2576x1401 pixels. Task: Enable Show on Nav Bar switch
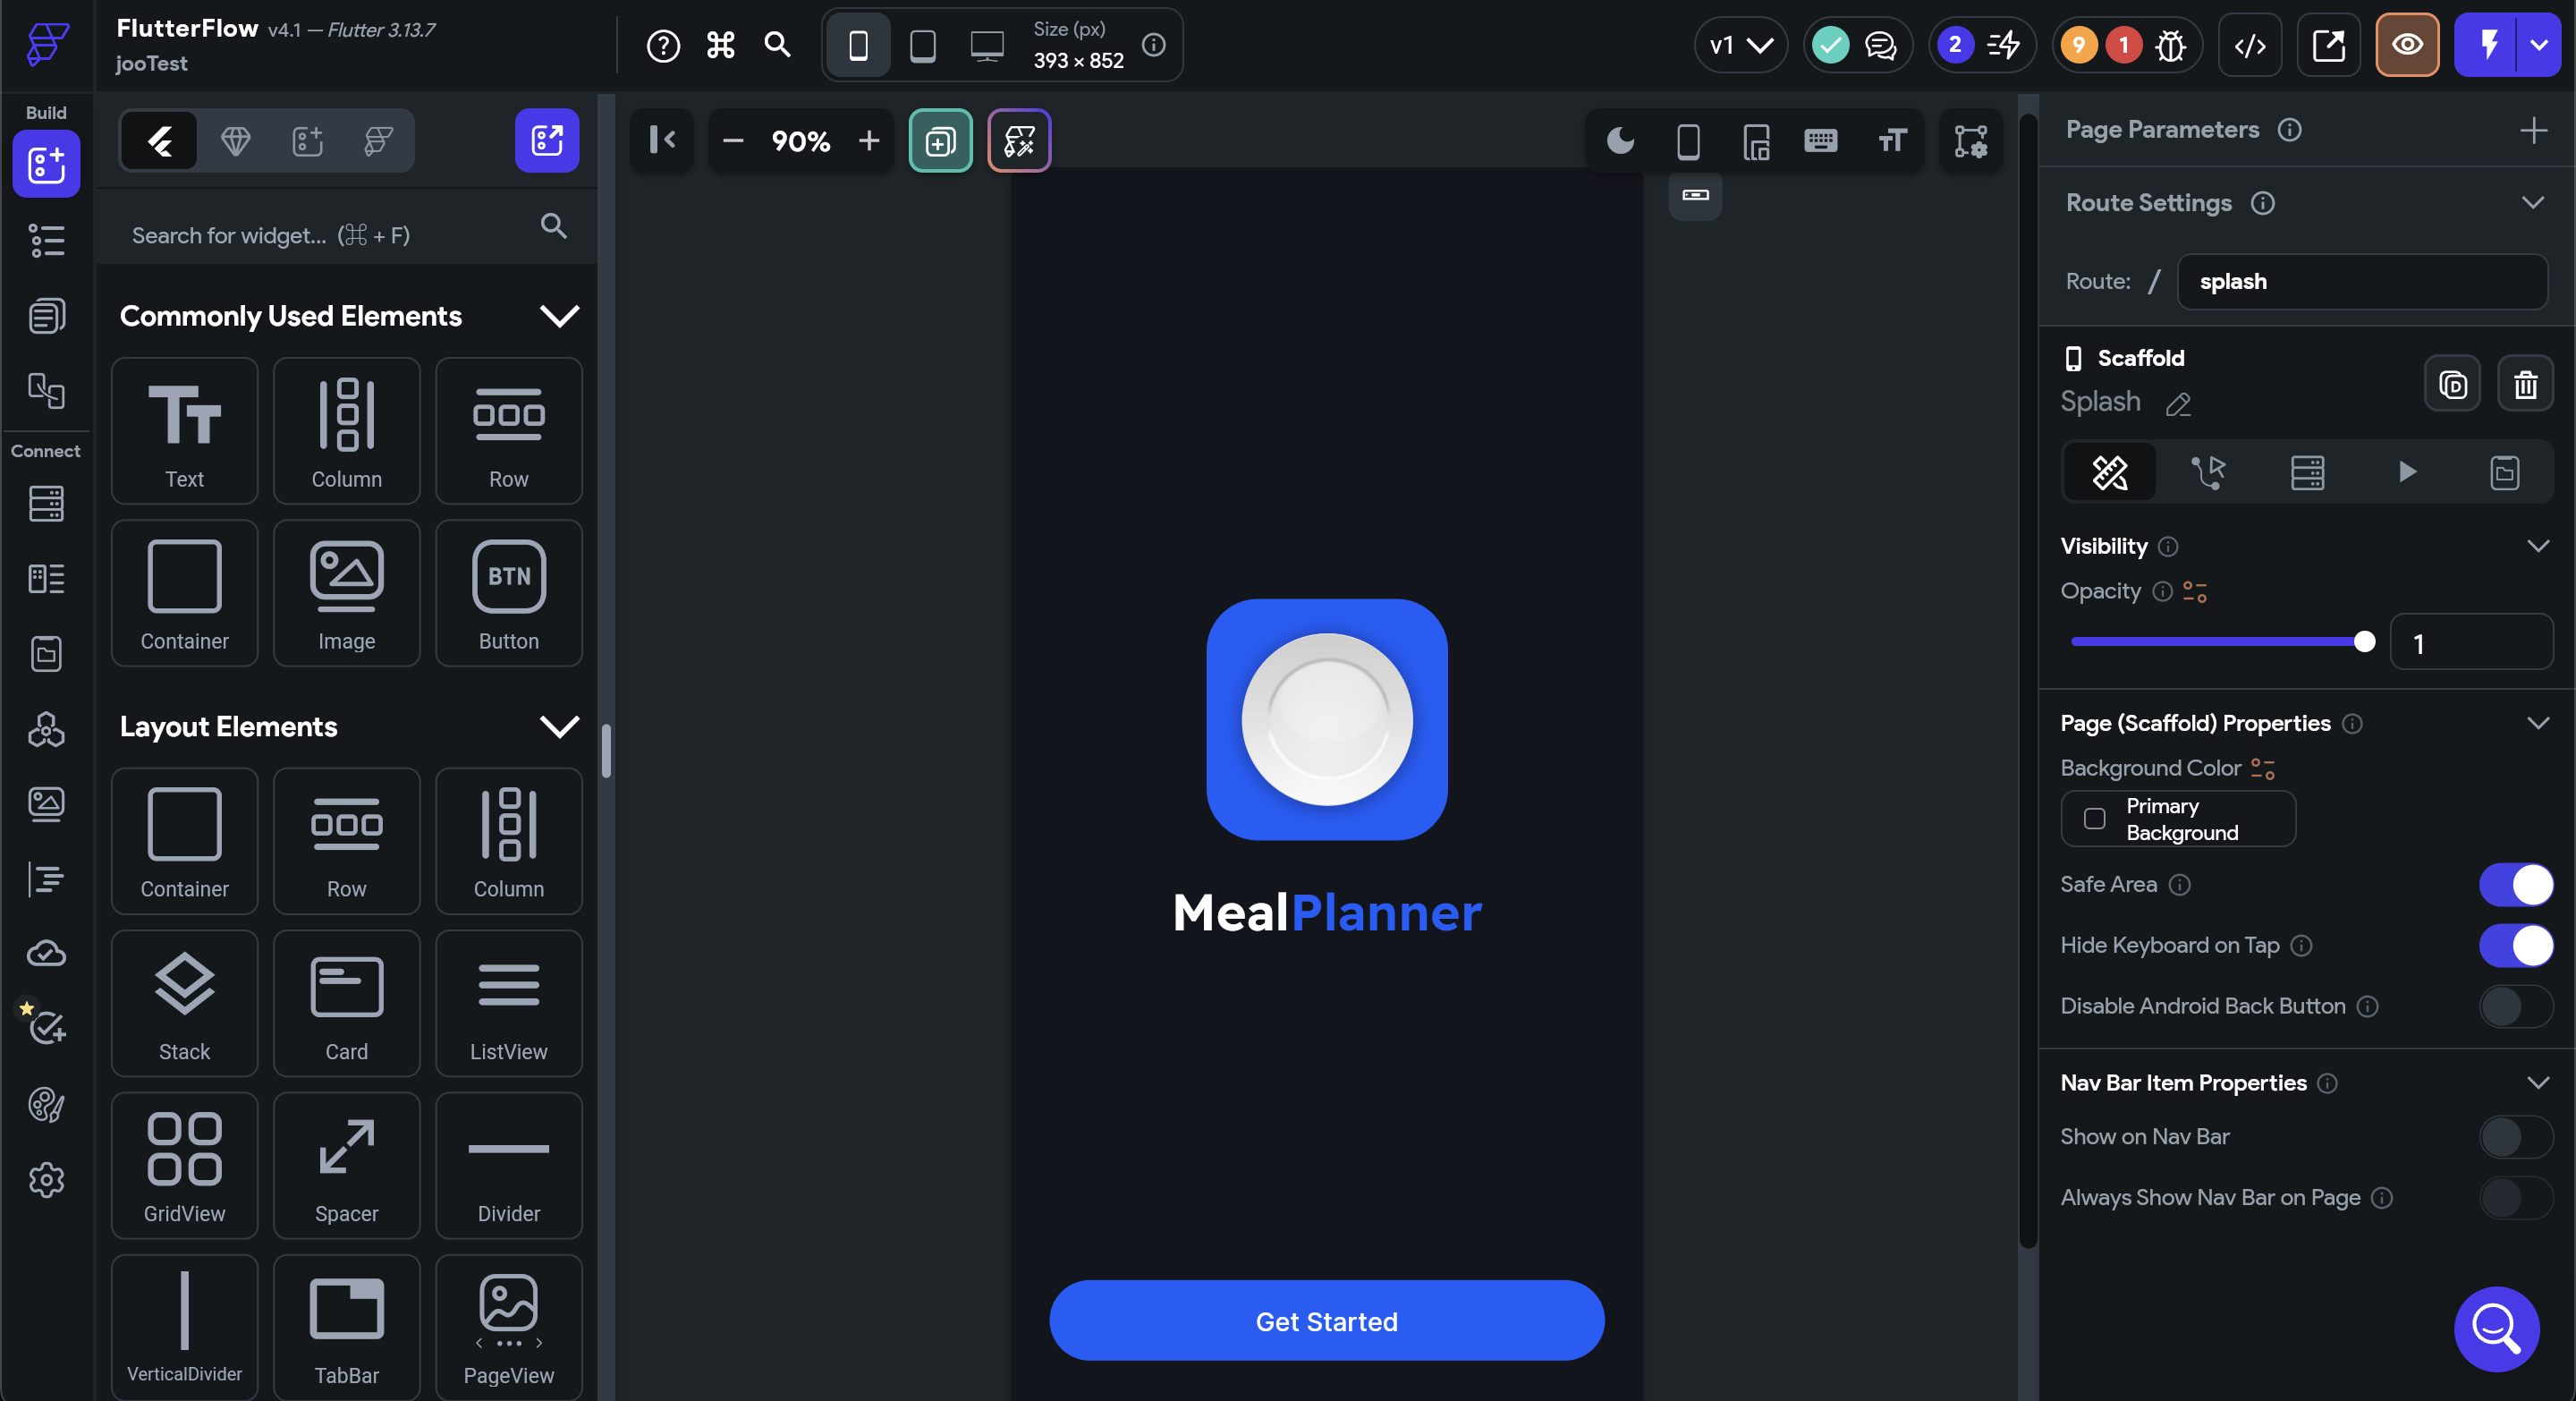[x=2515, y=1137]
